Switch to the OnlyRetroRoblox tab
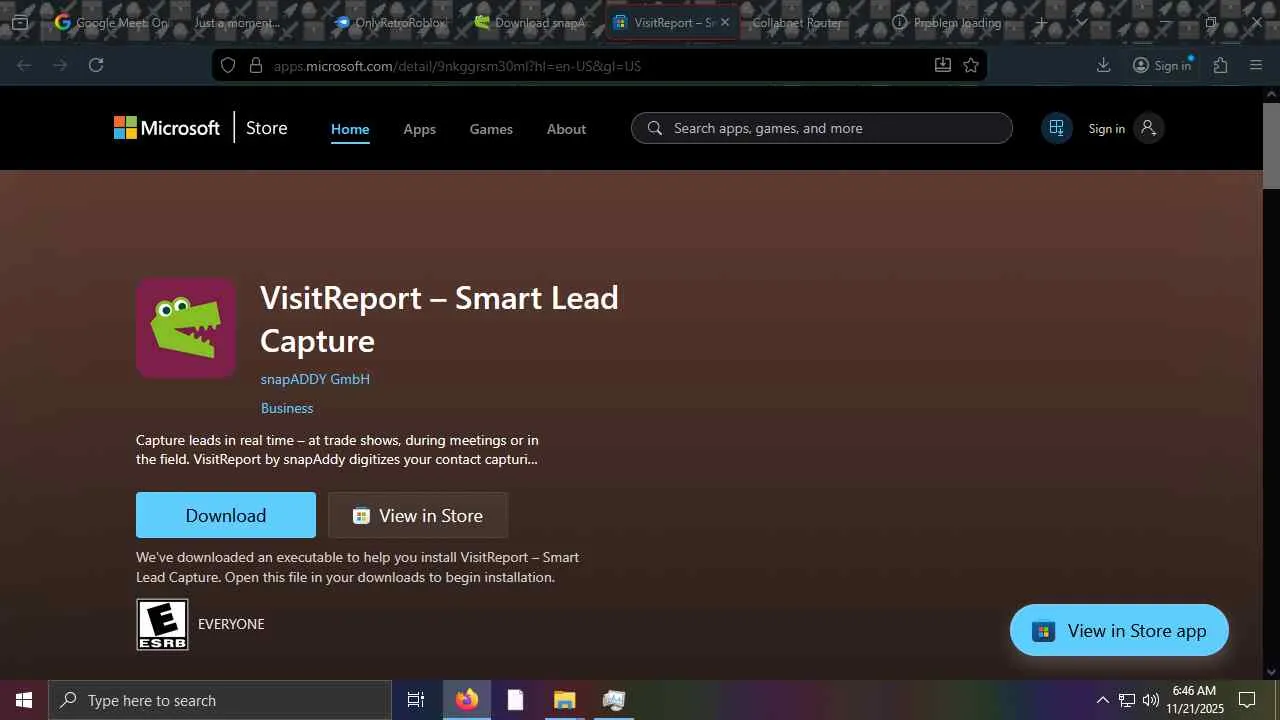The image size is (1280, 720). (390, 22)
